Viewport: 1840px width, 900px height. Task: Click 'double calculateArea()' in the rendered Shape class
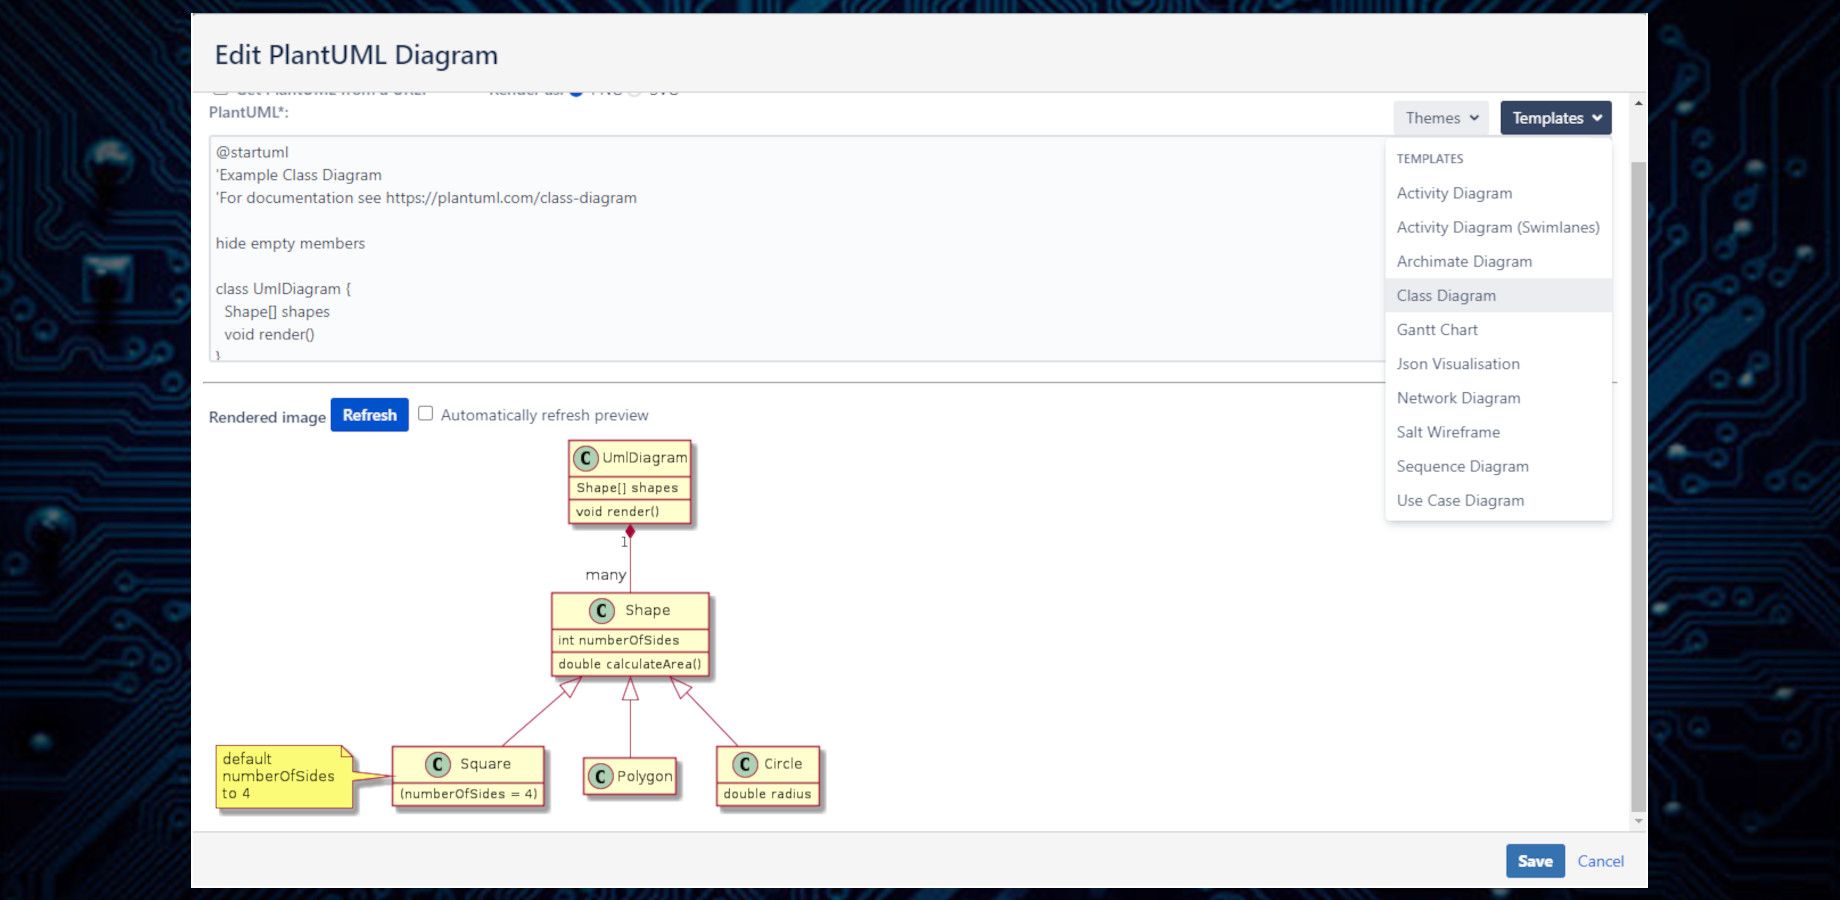point(630,664)
